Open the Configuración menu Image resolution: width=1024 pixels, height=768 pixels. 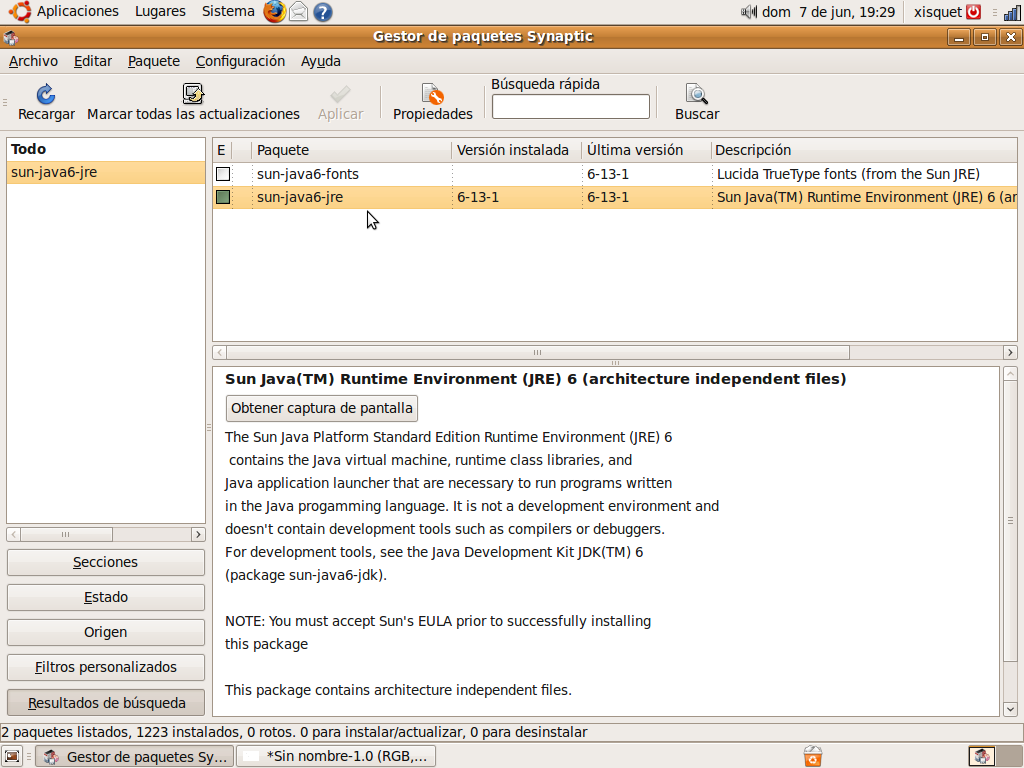(240, 61)
